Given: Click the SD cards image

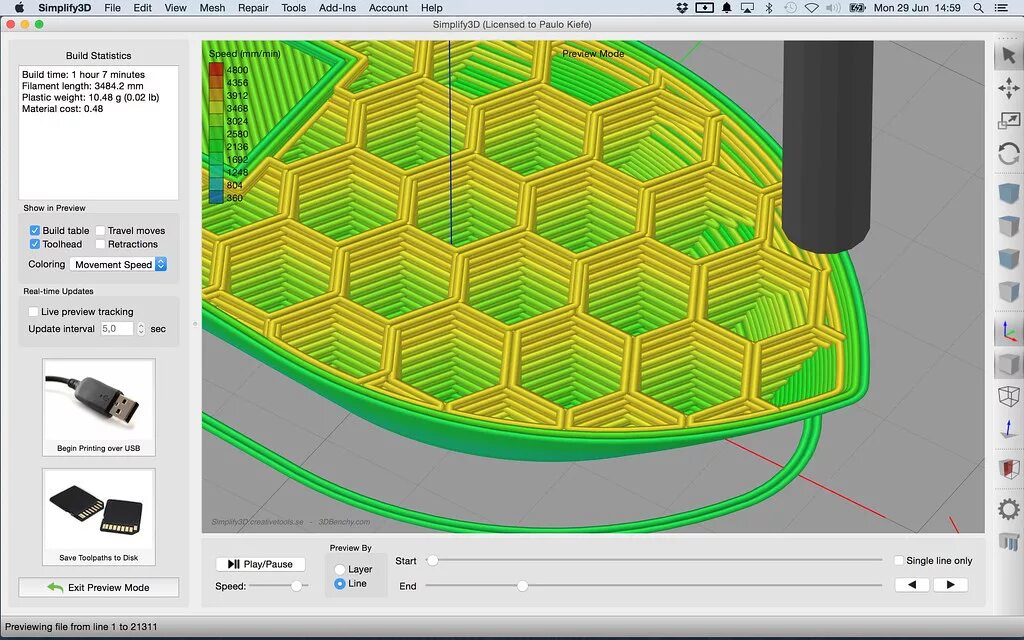Looking at the screenshot, I should pos(99,511).
